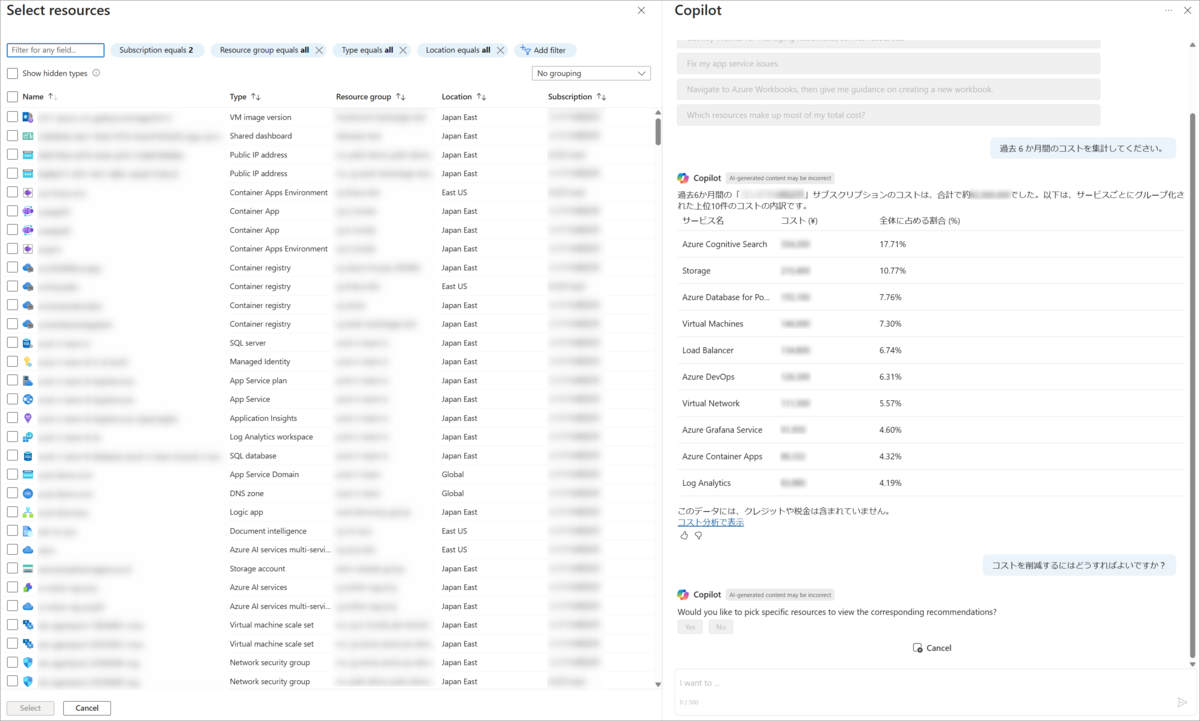Check the DNS zone row
Screen dimensions: 1200x721
pyautogui.click(x=12, y=494)
